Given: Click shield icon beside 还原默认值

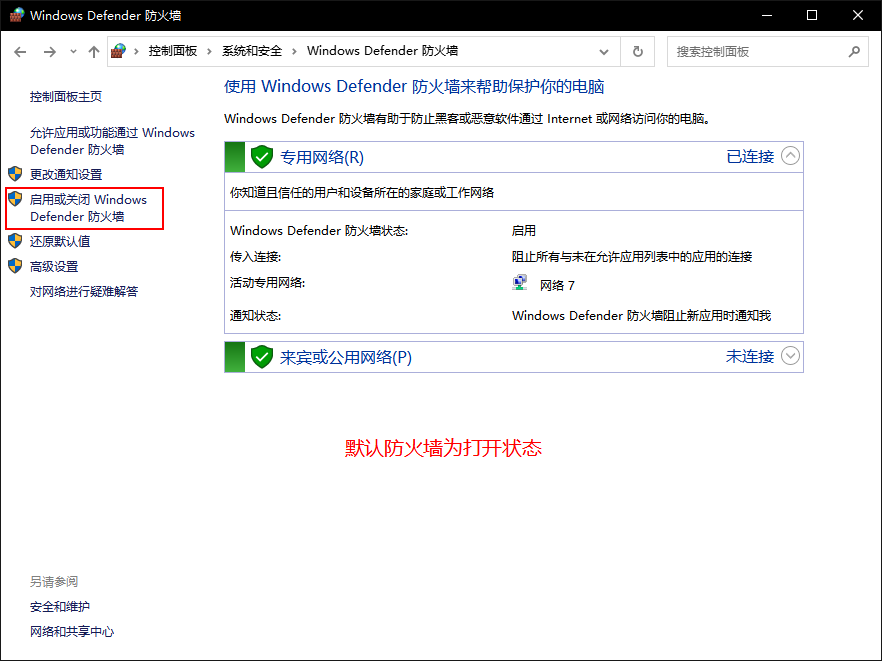Looking at the screenshot, I should pos(15,241).
